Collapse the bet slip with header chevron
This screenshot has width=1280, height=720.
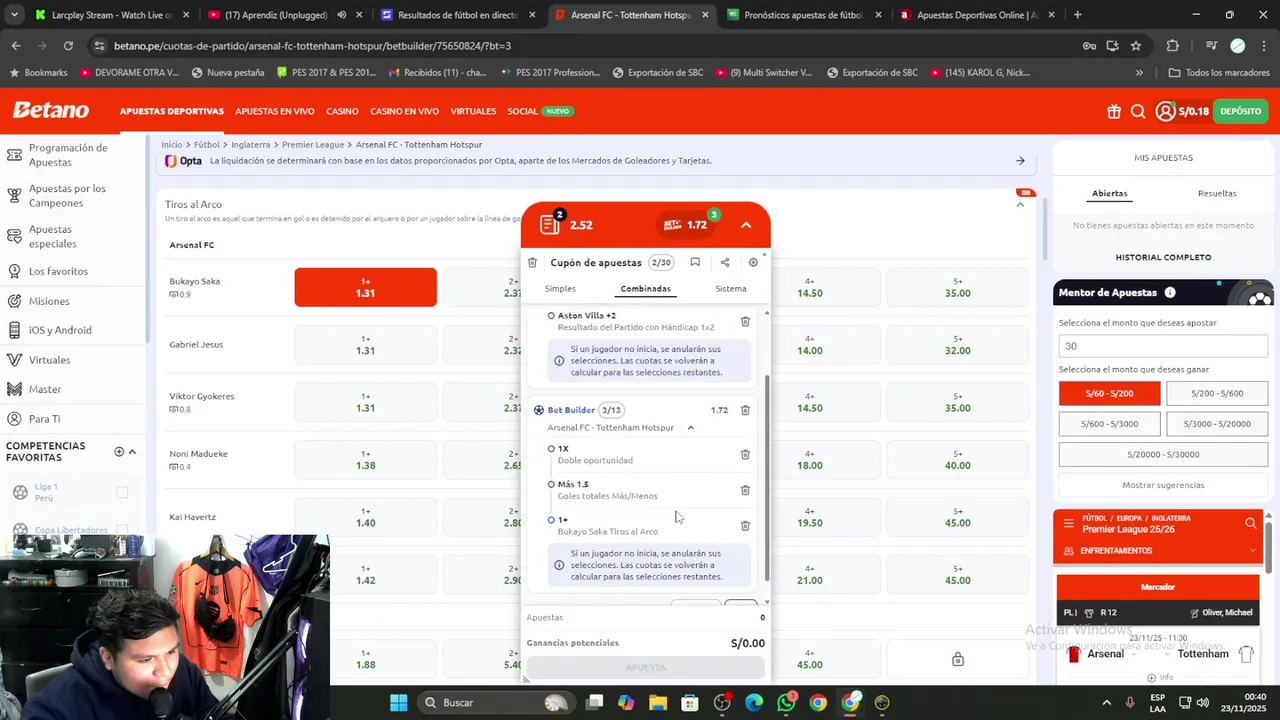pyautogui.click(x=746, y=225)
